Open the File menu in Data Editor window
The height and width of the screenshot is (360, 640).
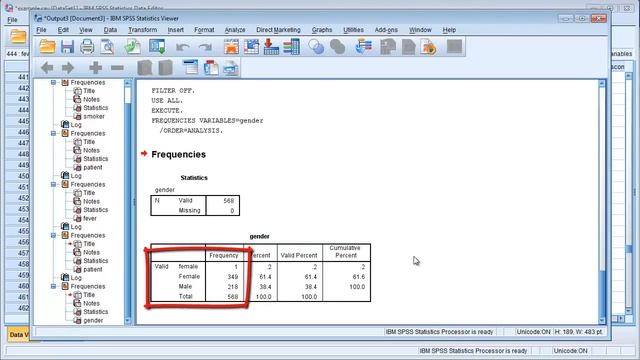pyautogui.click(x=12, y=20)
